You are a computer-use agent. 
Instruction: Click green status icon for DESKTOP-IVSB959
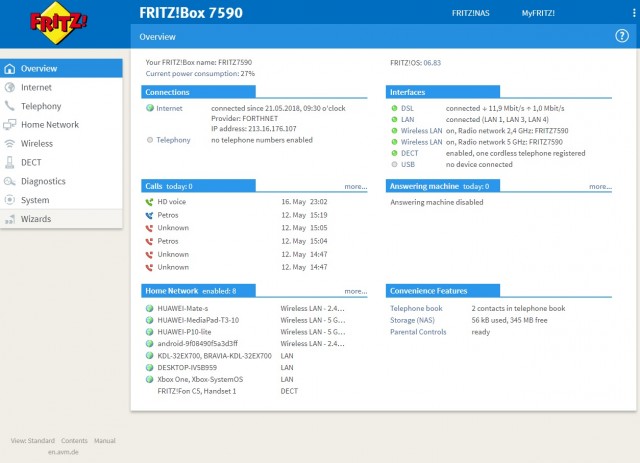149,367
